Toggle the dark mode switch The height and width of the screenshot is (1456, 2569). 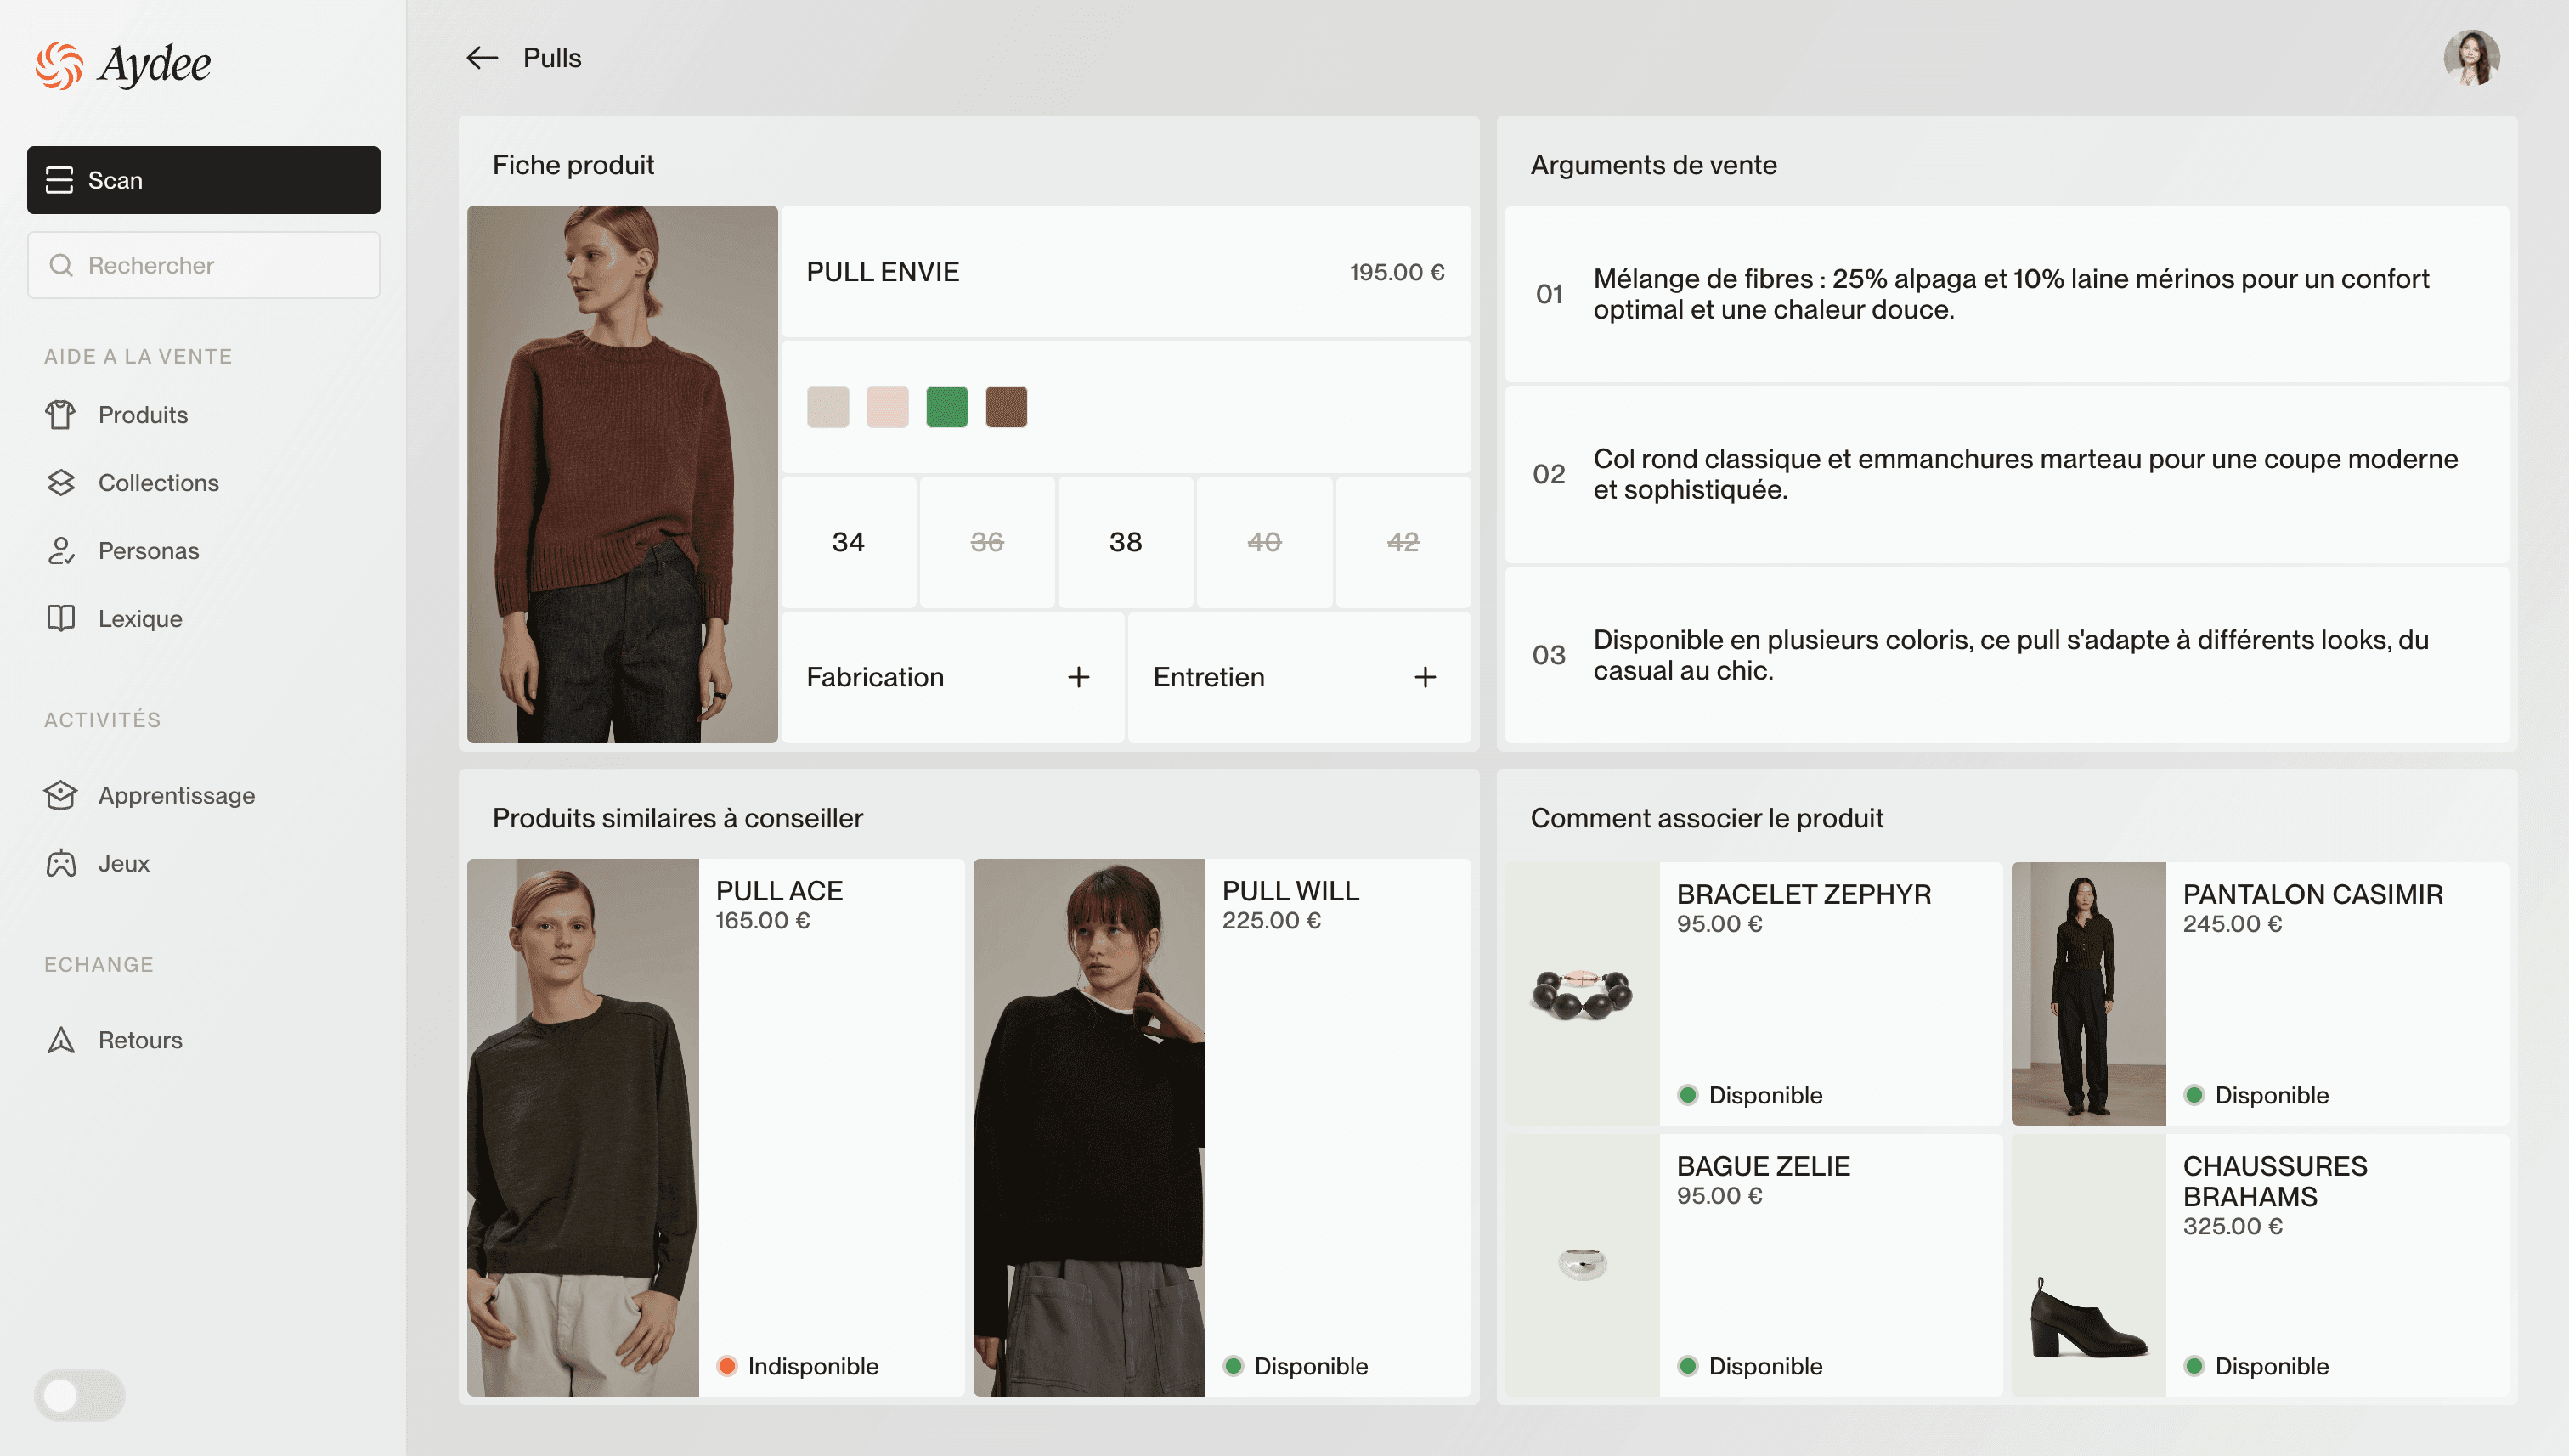click(x=82, y=1396)
